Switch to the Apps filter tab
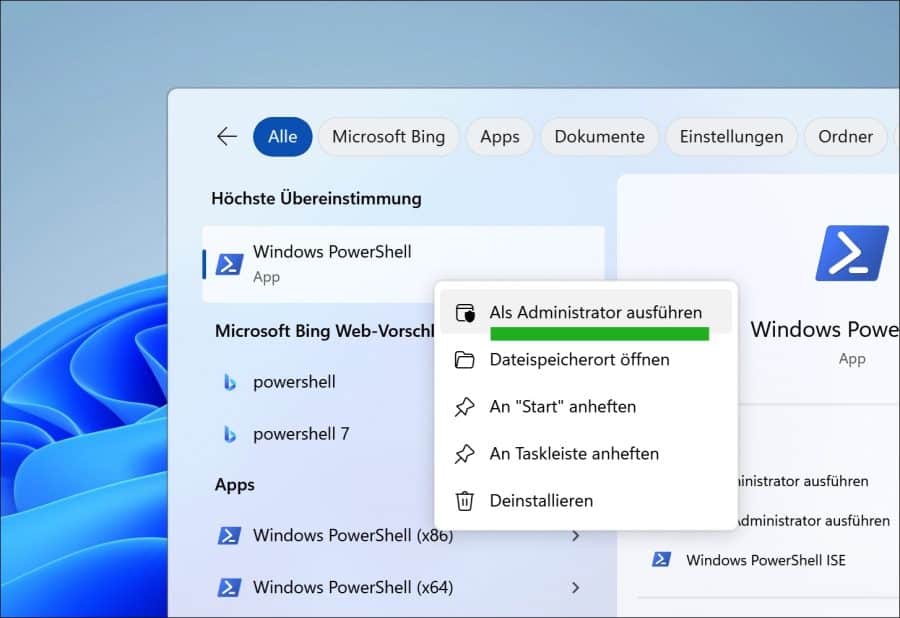 pyautogui.click(x=499, y=136)
